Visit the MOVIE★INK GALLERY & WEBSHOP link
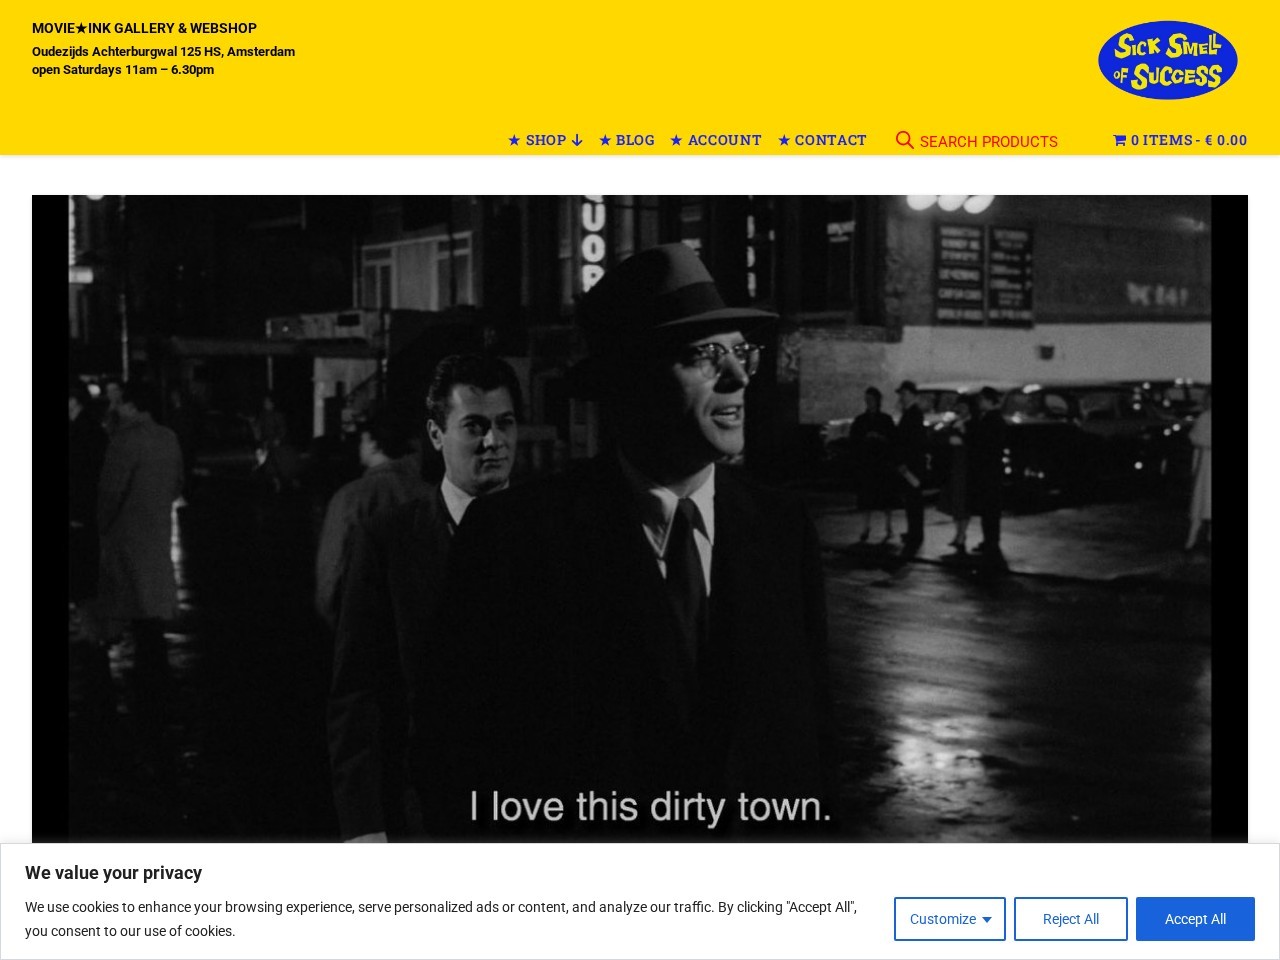 pos(144,28)
